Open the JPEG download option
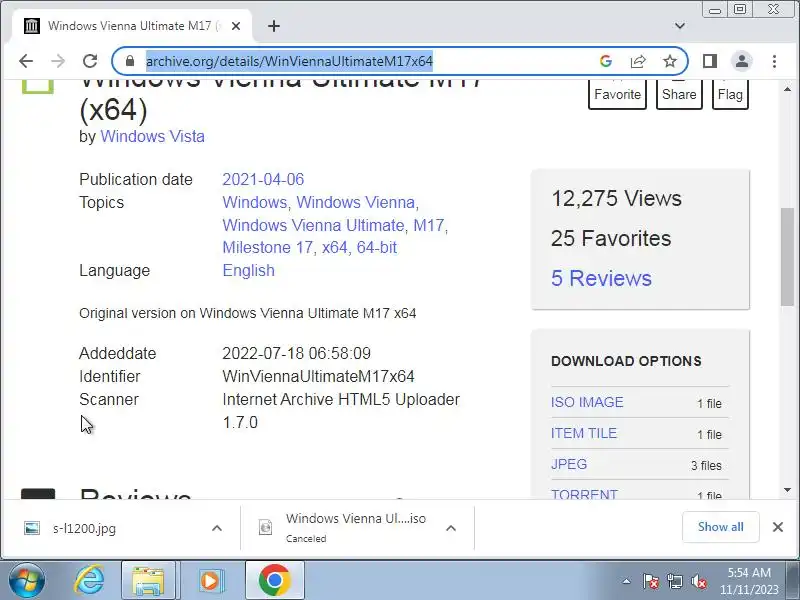The width and height of the screenshot is (800, 600). point(569,464)
